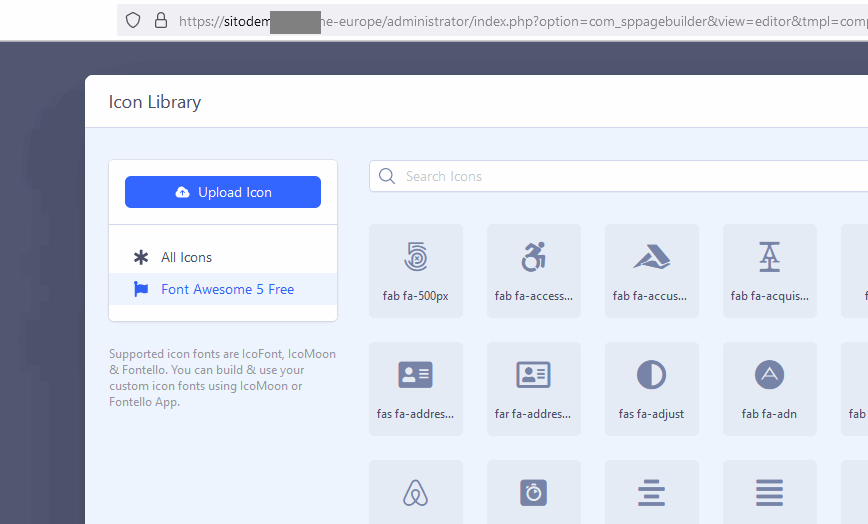Image resolution: width=868 pixels, height=524 pixels.
Task: Click the asterisk icon beside All Icons
Action: (141, 257)
